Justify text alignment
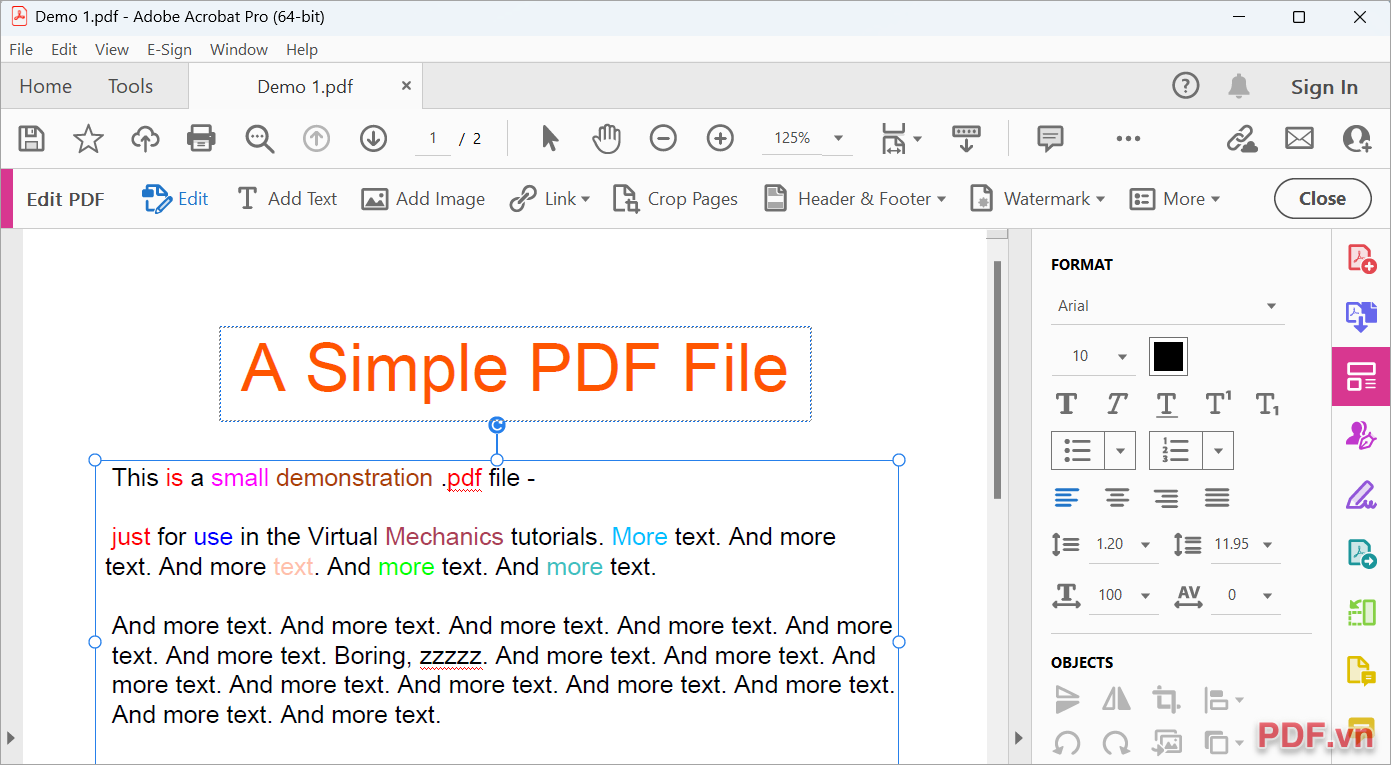Image resolution: width=1391 pixels, height=765 pixels. tap(1217, 497)
